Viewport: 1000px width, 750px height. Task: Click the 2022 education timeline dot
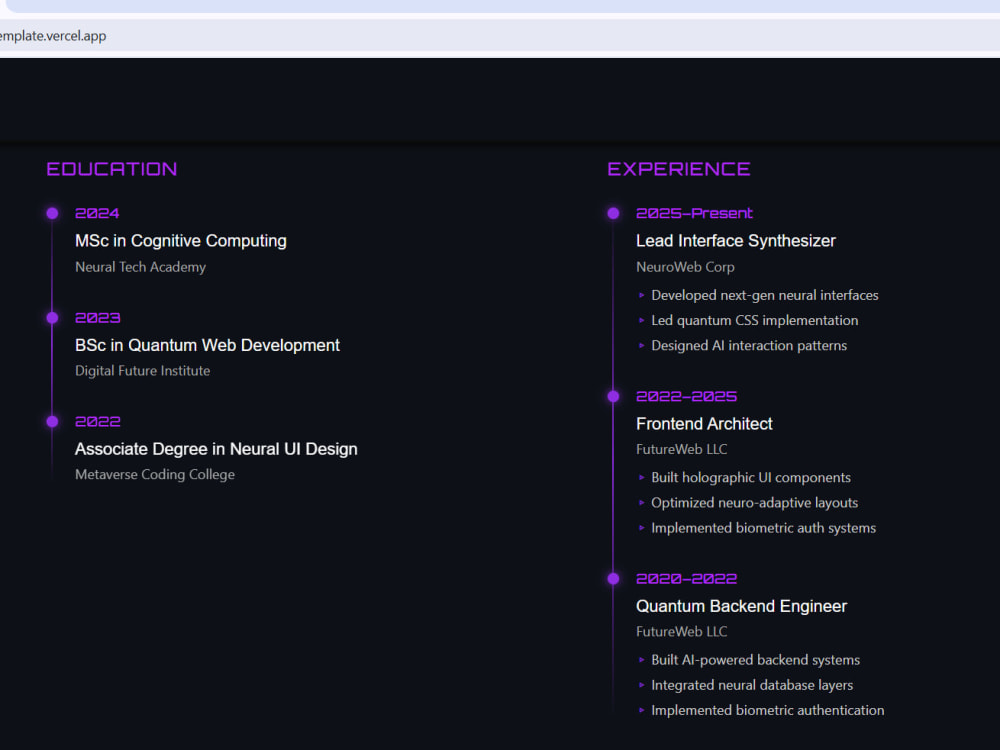(x=52, y=422)
